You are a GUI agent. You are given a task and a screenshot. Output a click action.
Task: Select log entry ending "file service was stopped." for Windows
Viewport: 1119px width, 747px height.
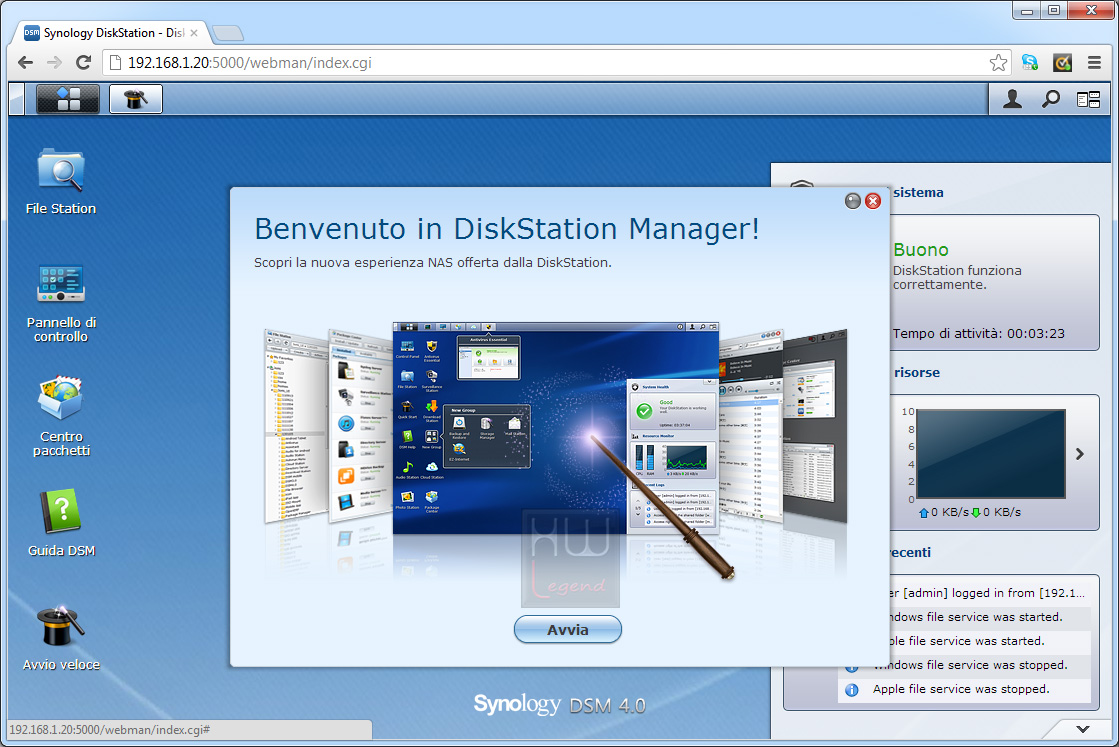(971, 665)
